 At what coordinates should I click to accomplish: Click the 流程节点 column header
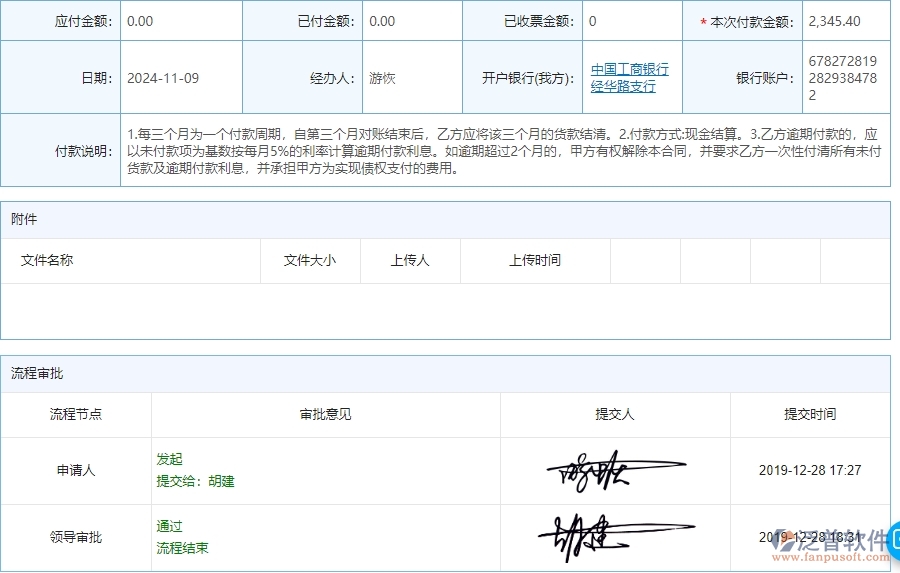pos(75,414)
